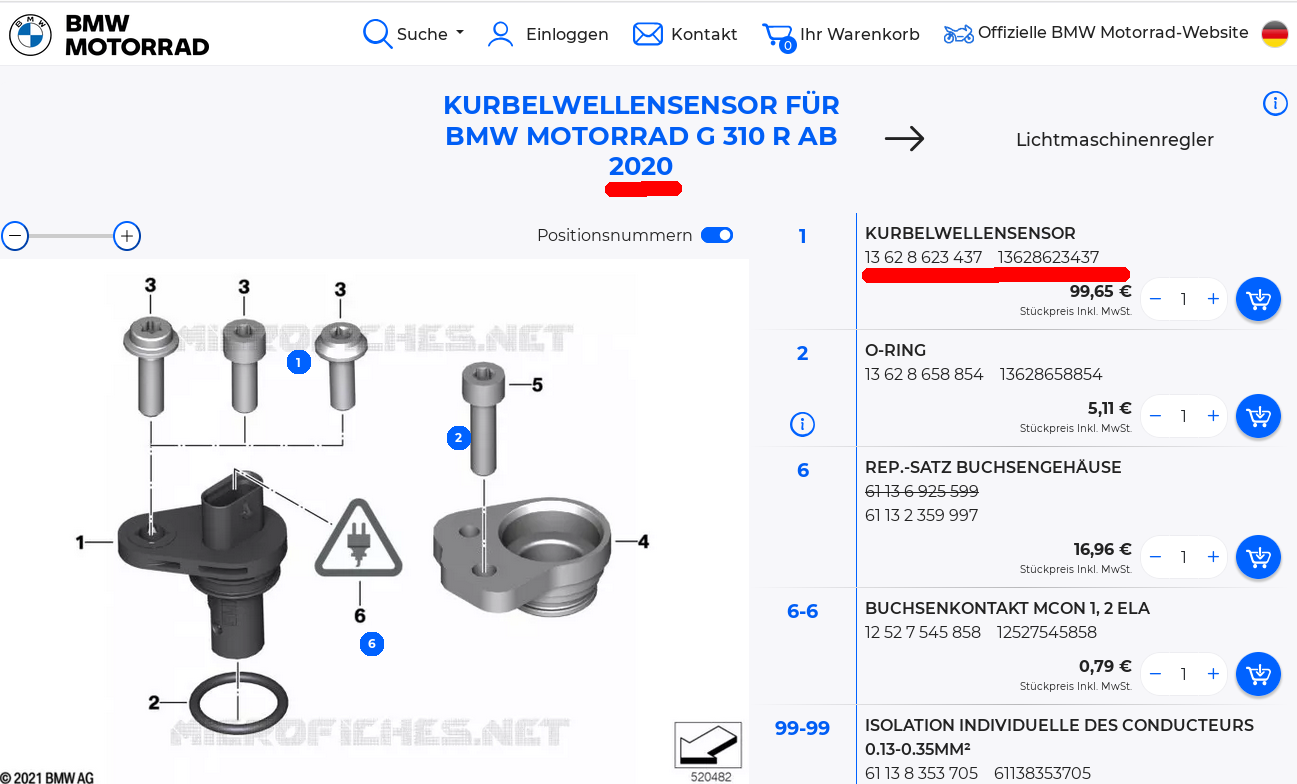
Task: Open Offizielle BMW Motorrad-Website link
Action: [x=1113, y=33]
